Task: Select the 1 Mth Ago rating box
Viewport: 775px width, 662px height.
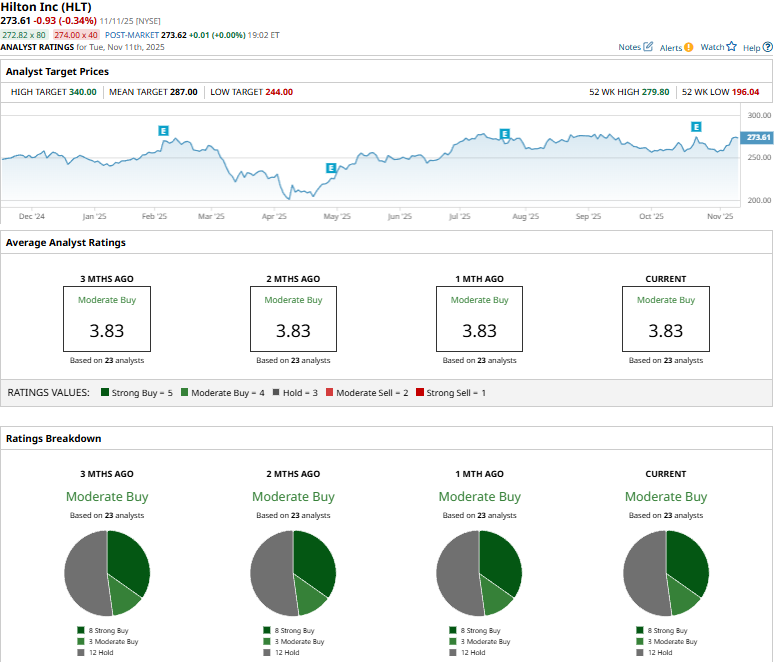Action: (x=479, y=318)
